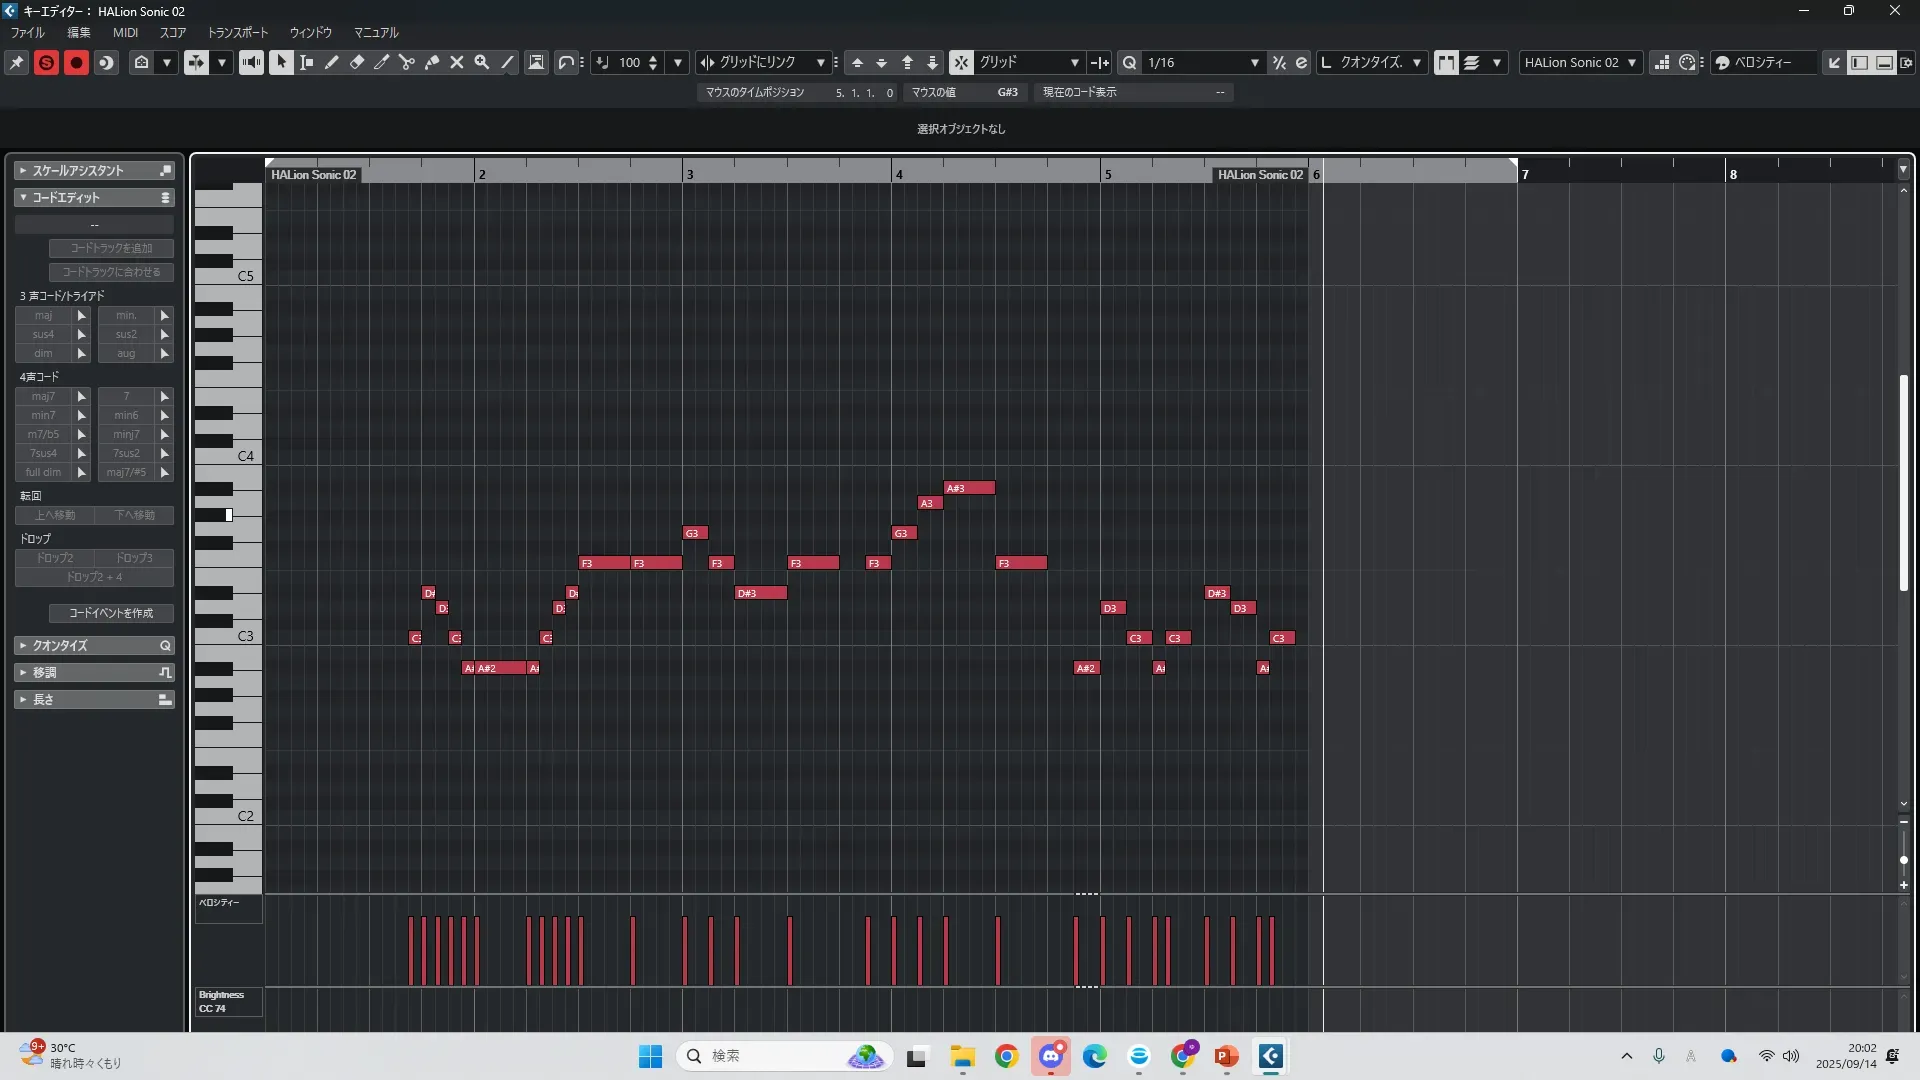Click the Trim tool icon
This screenshot has width=1920, height=1080.
(x=382, y=63)
